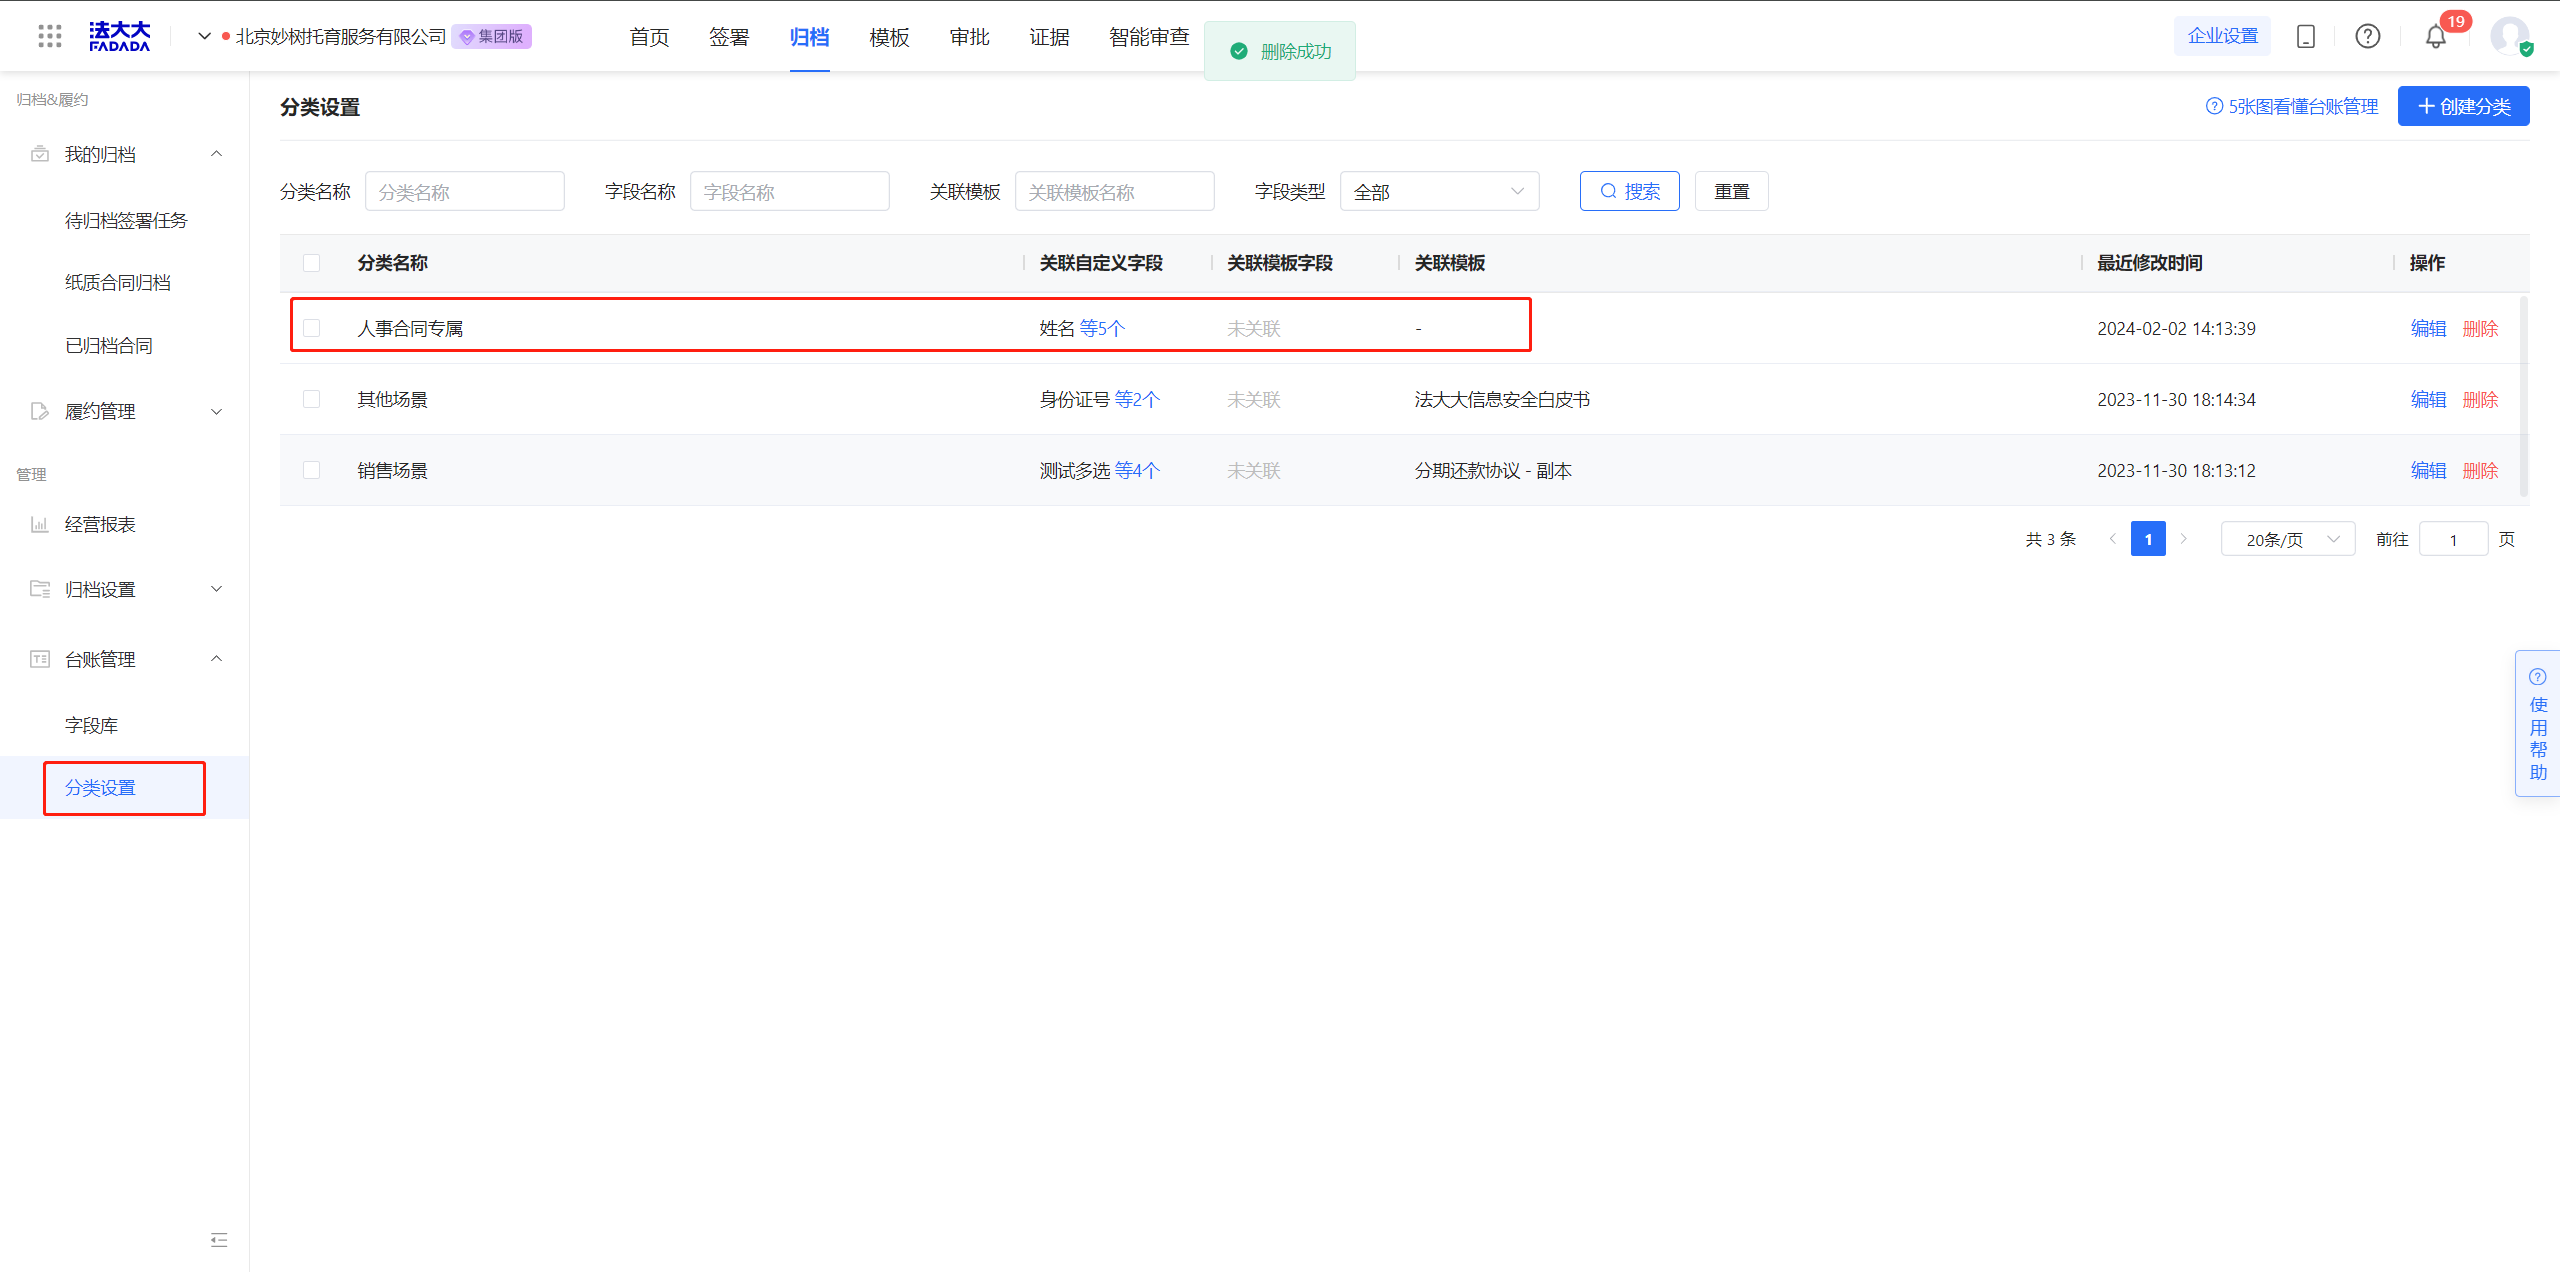The image size is (2560, 1272).
Task: Click the 等2个 fields link
Action: (1138, 399)
